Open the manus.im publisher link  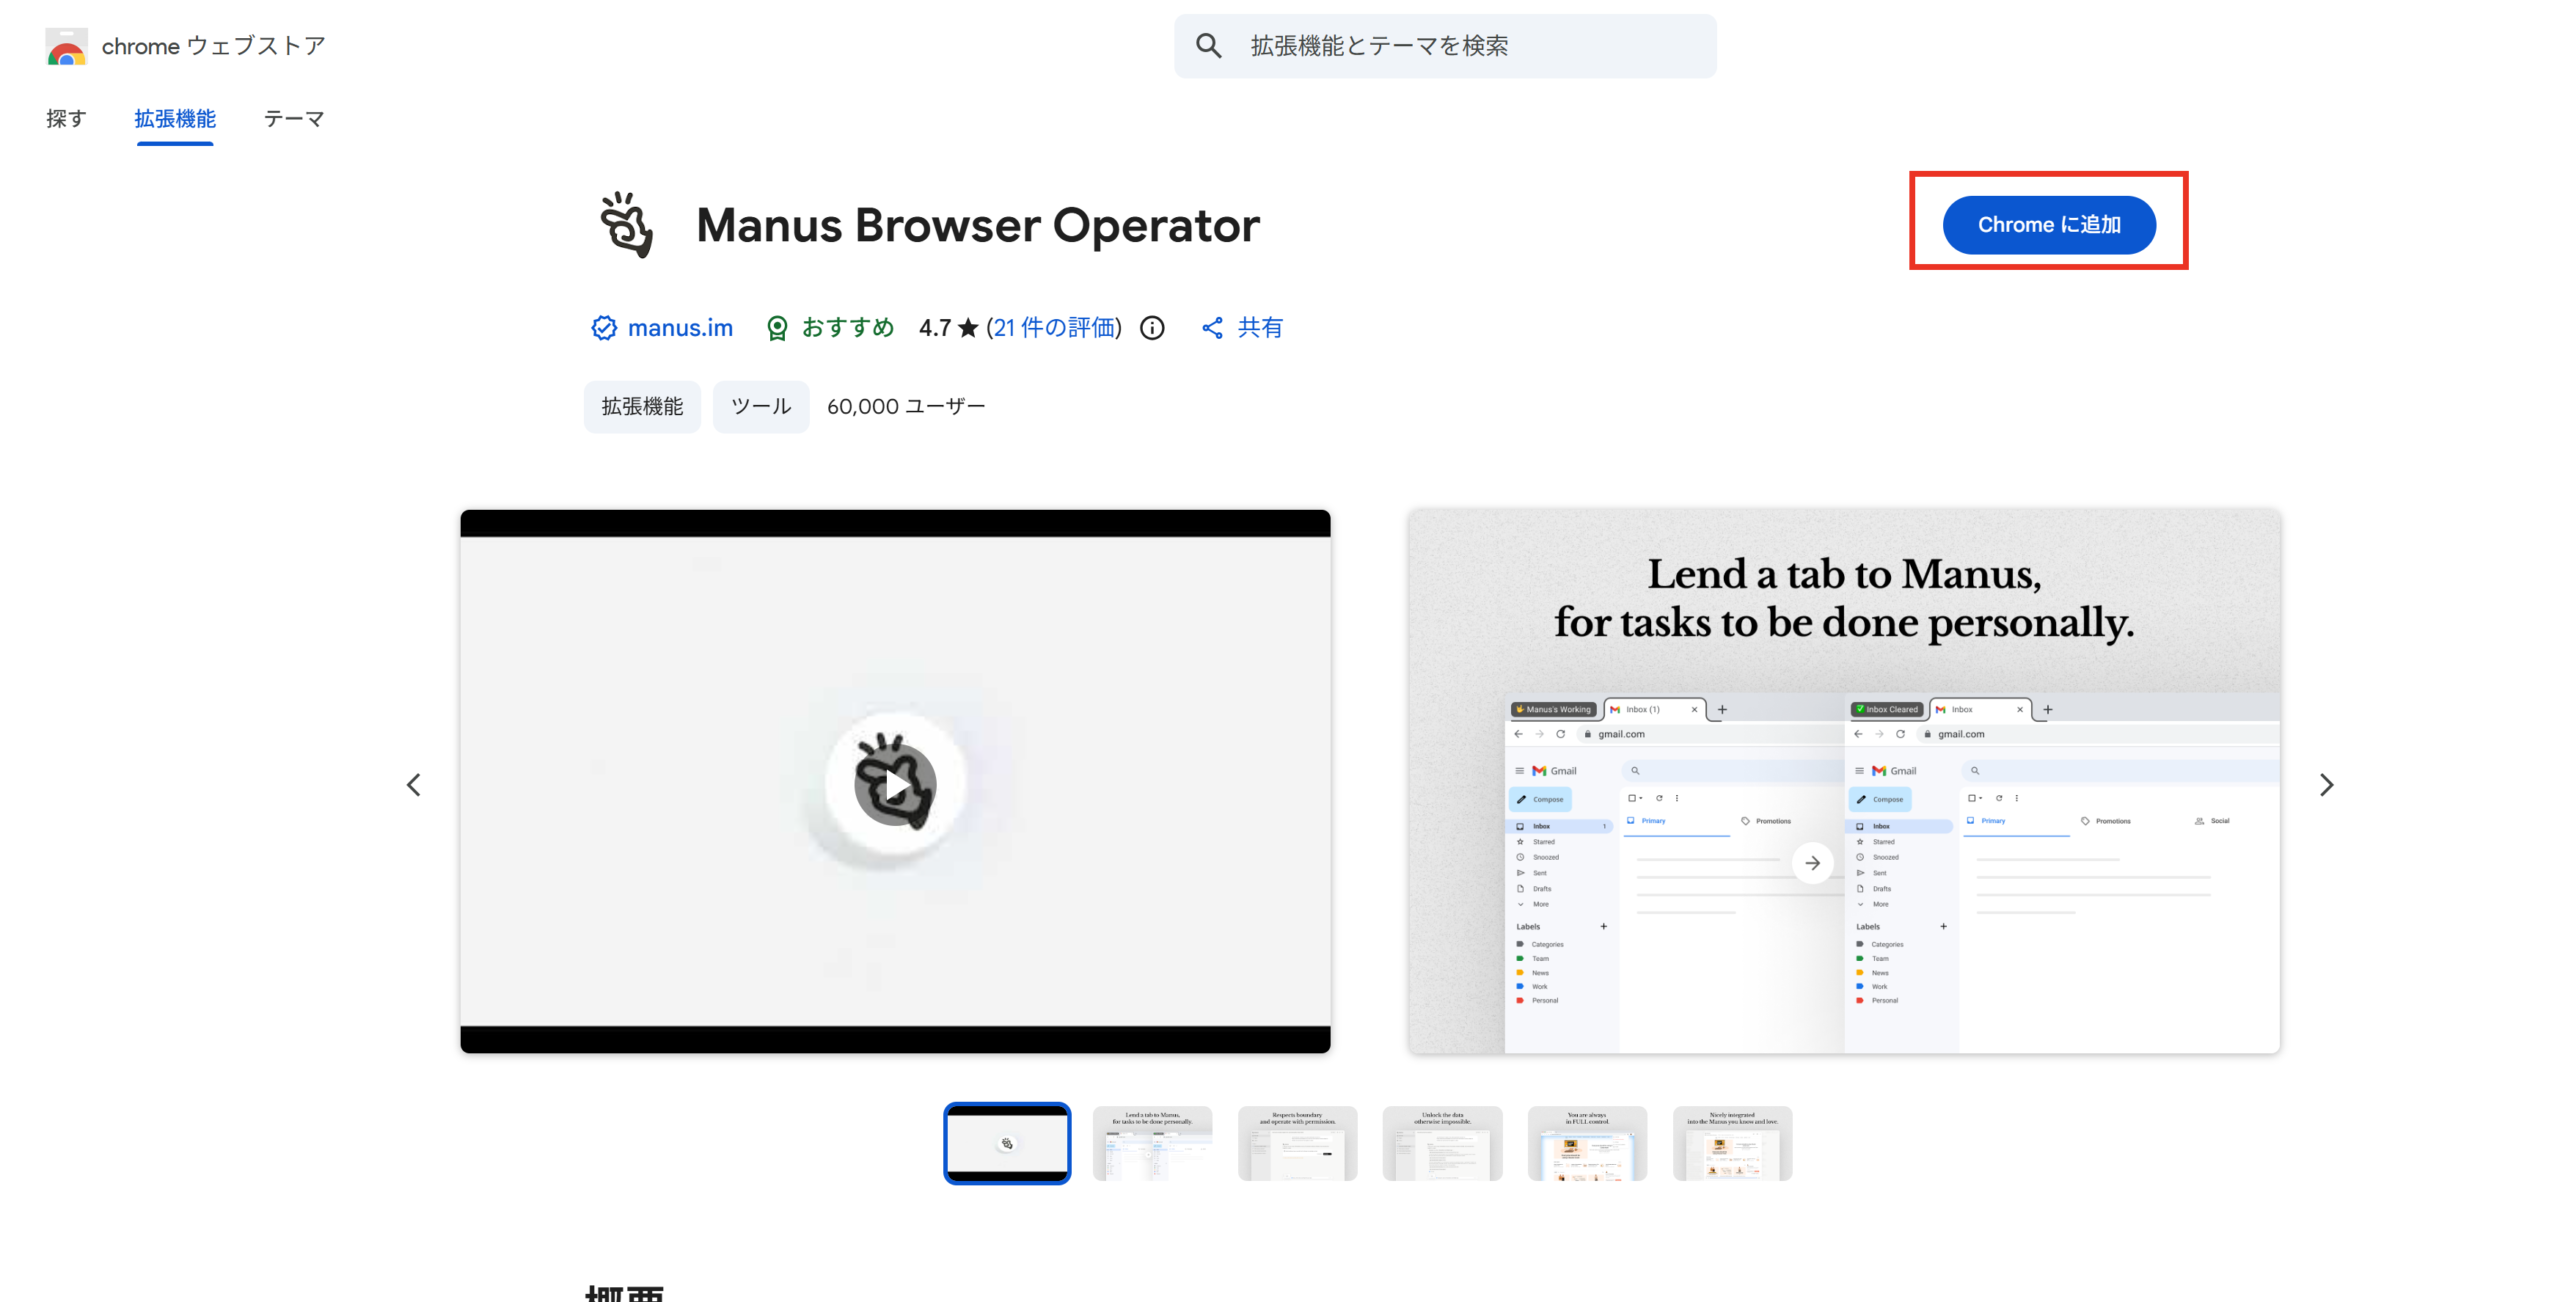tap(680, 328)
